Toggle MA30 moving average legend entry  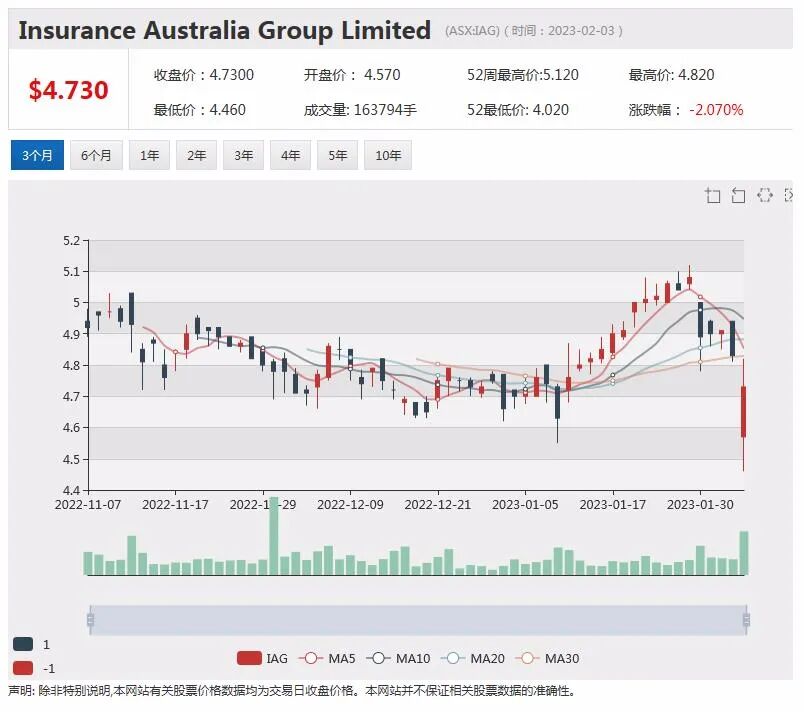(x=547, y=658)
